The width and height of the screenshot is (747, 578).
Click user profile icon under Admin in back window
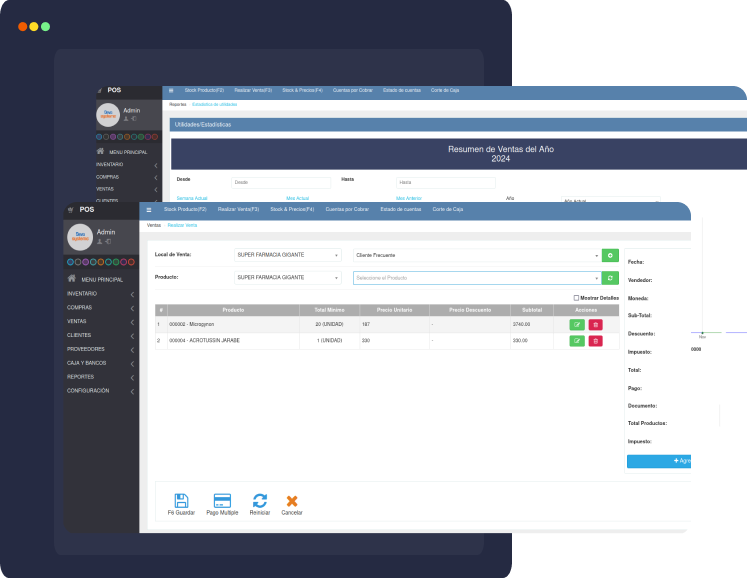(126, 119)
